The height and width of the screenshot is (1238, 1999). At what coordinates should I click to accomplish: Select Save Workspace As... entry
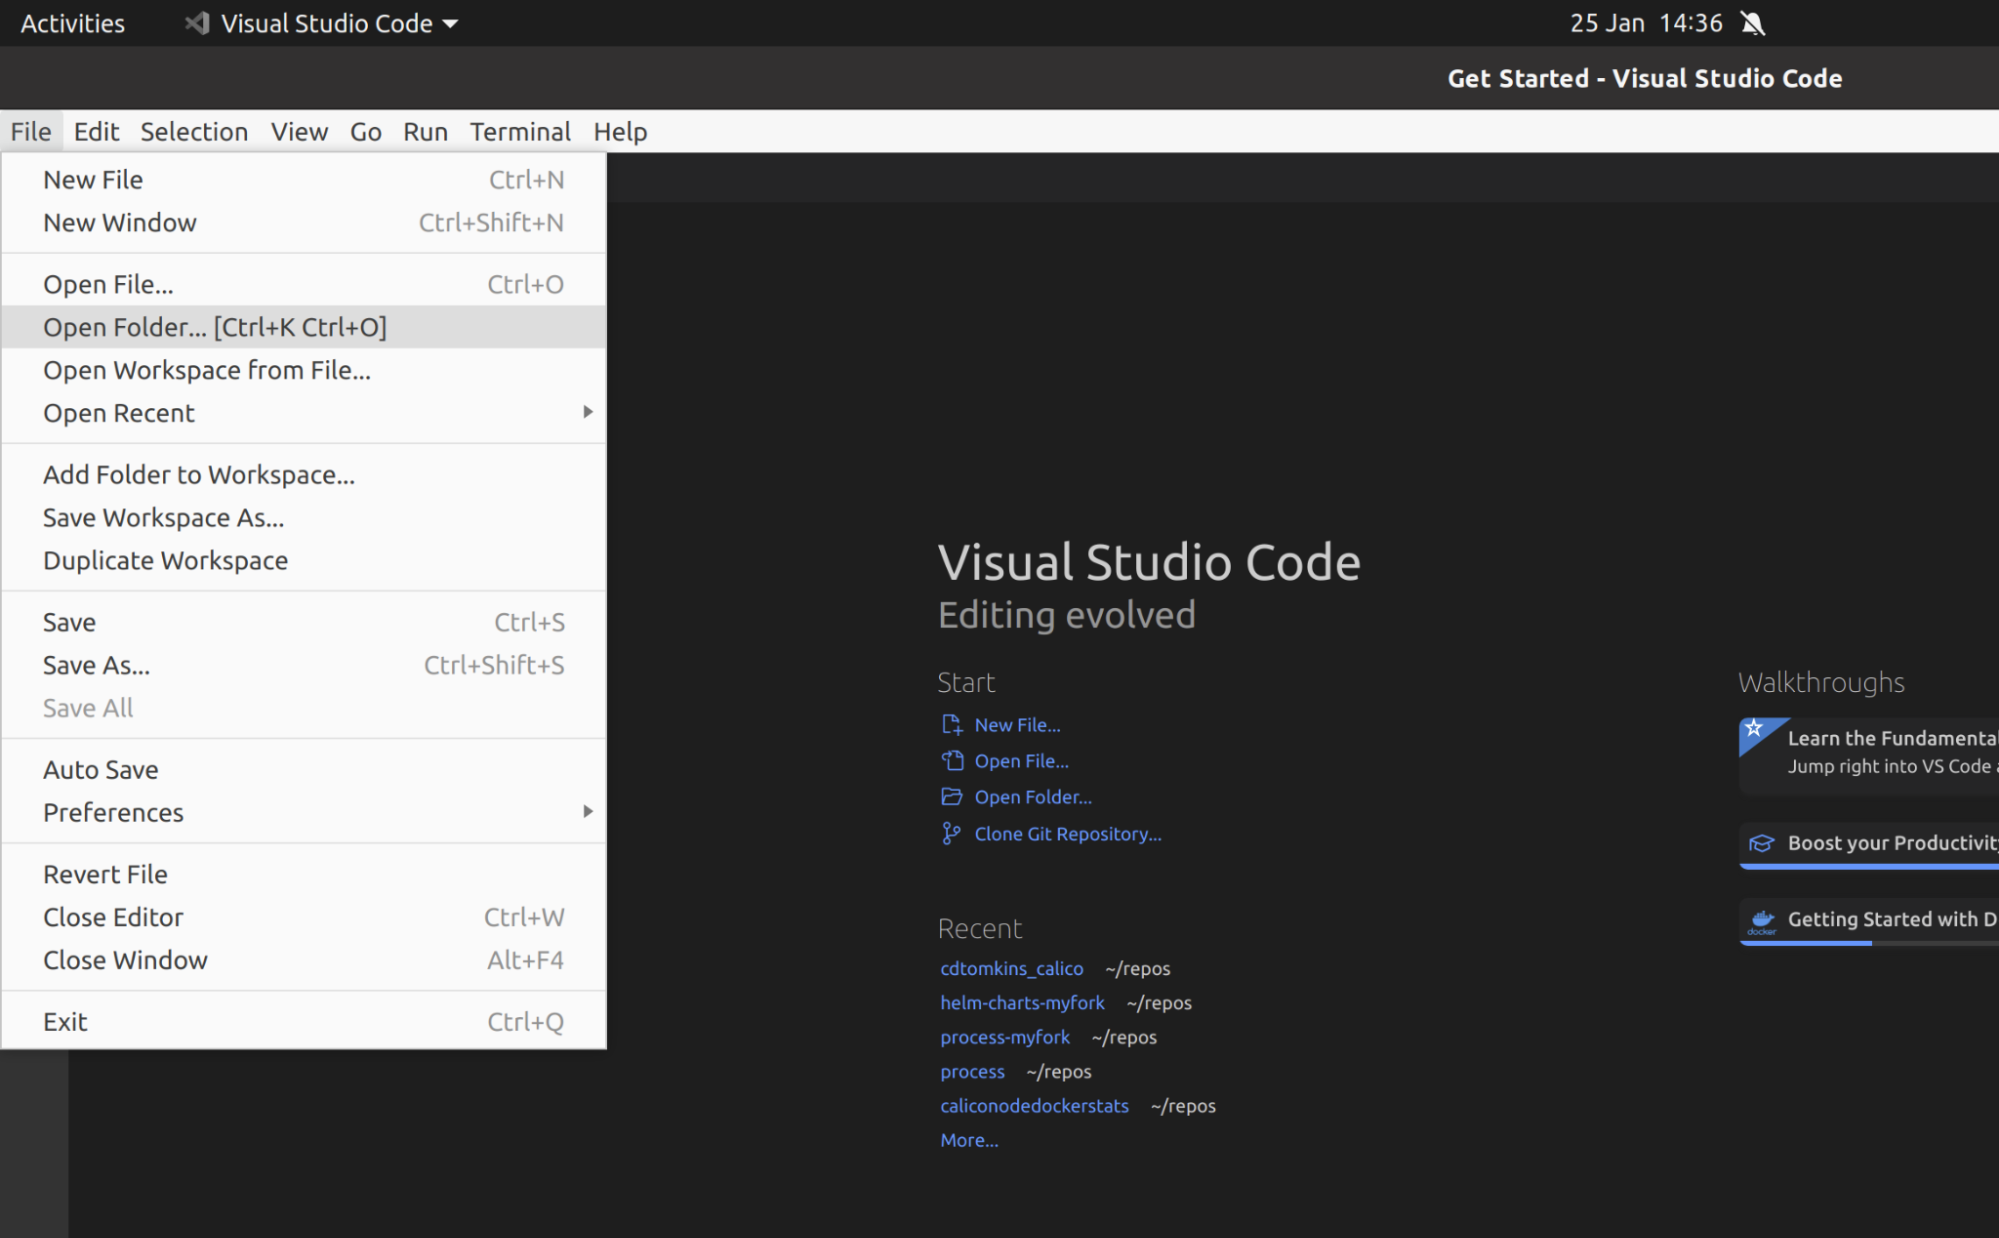pos(303,518)
